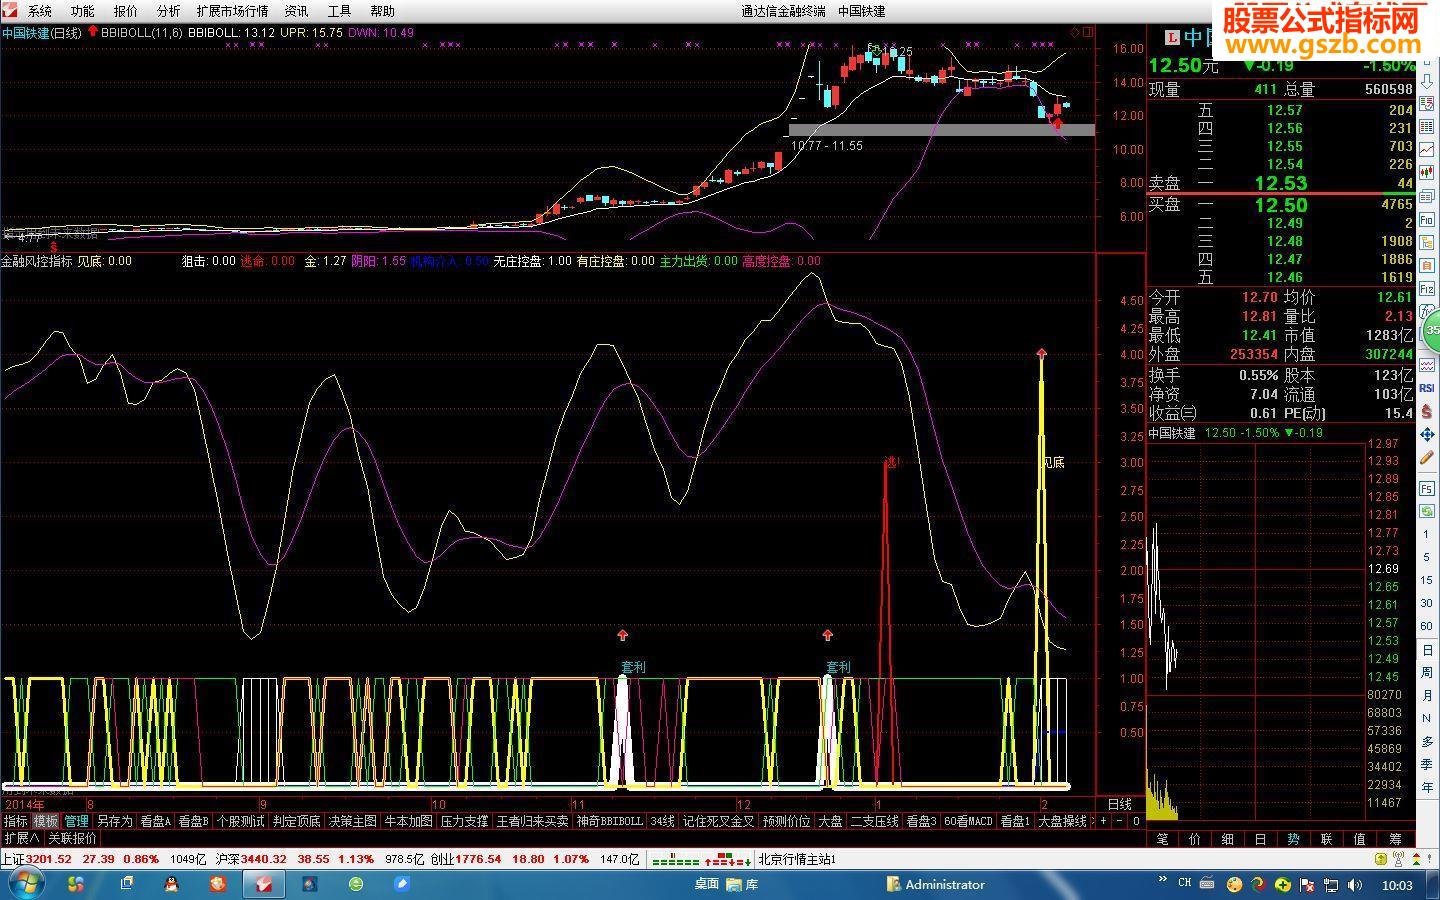Open the Windows Start button
This screenshot has width=1440, height=900.
25,884
